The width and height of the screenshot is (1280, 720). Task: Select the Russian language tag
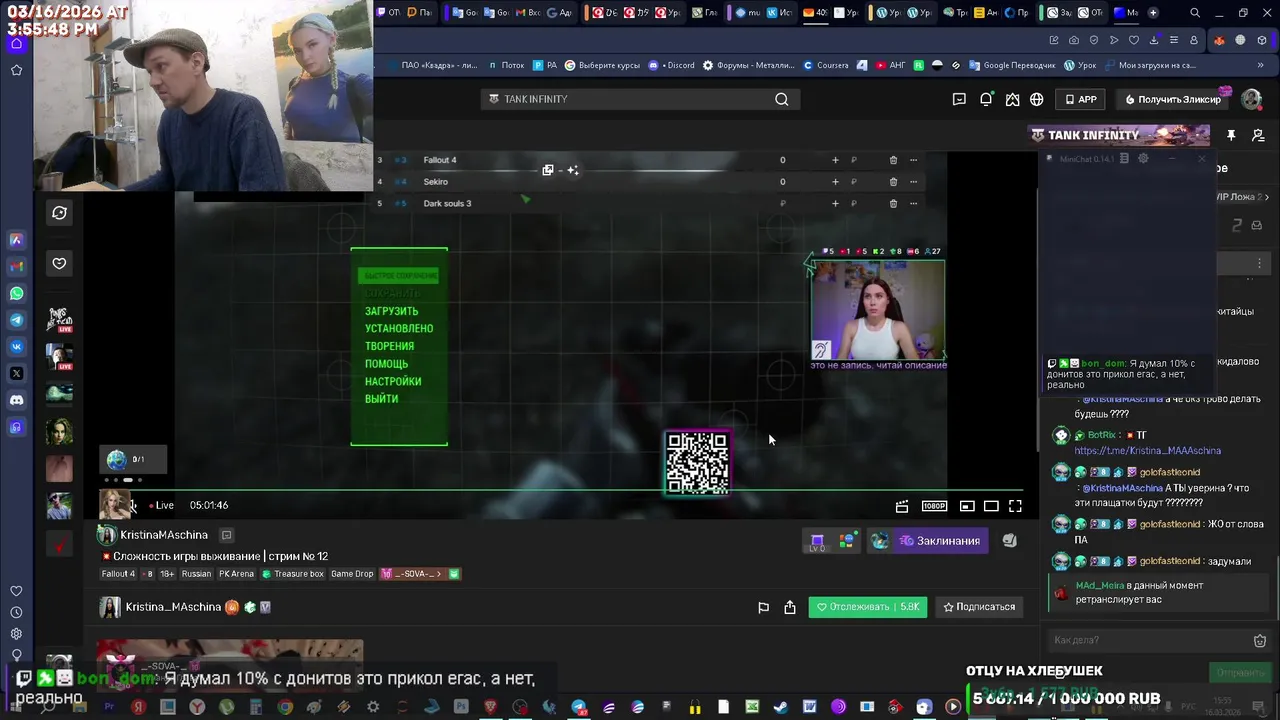(196, 574)
